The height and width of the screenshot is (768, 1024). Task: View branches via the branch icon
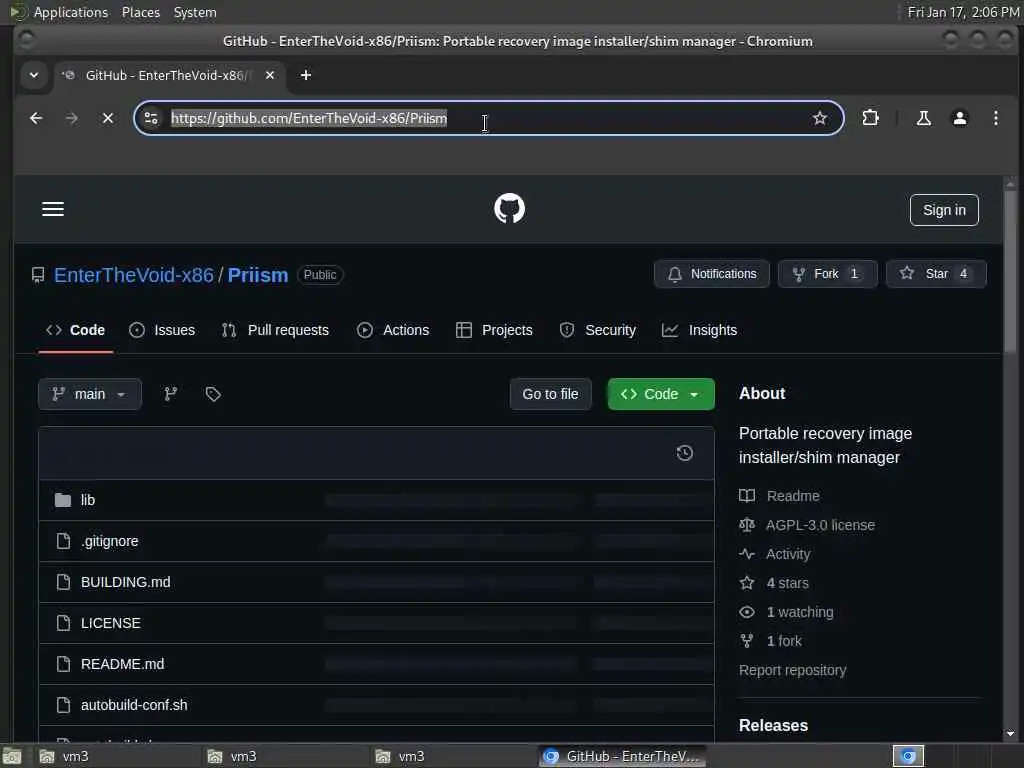pyautogui.click(x=170, y=394)
